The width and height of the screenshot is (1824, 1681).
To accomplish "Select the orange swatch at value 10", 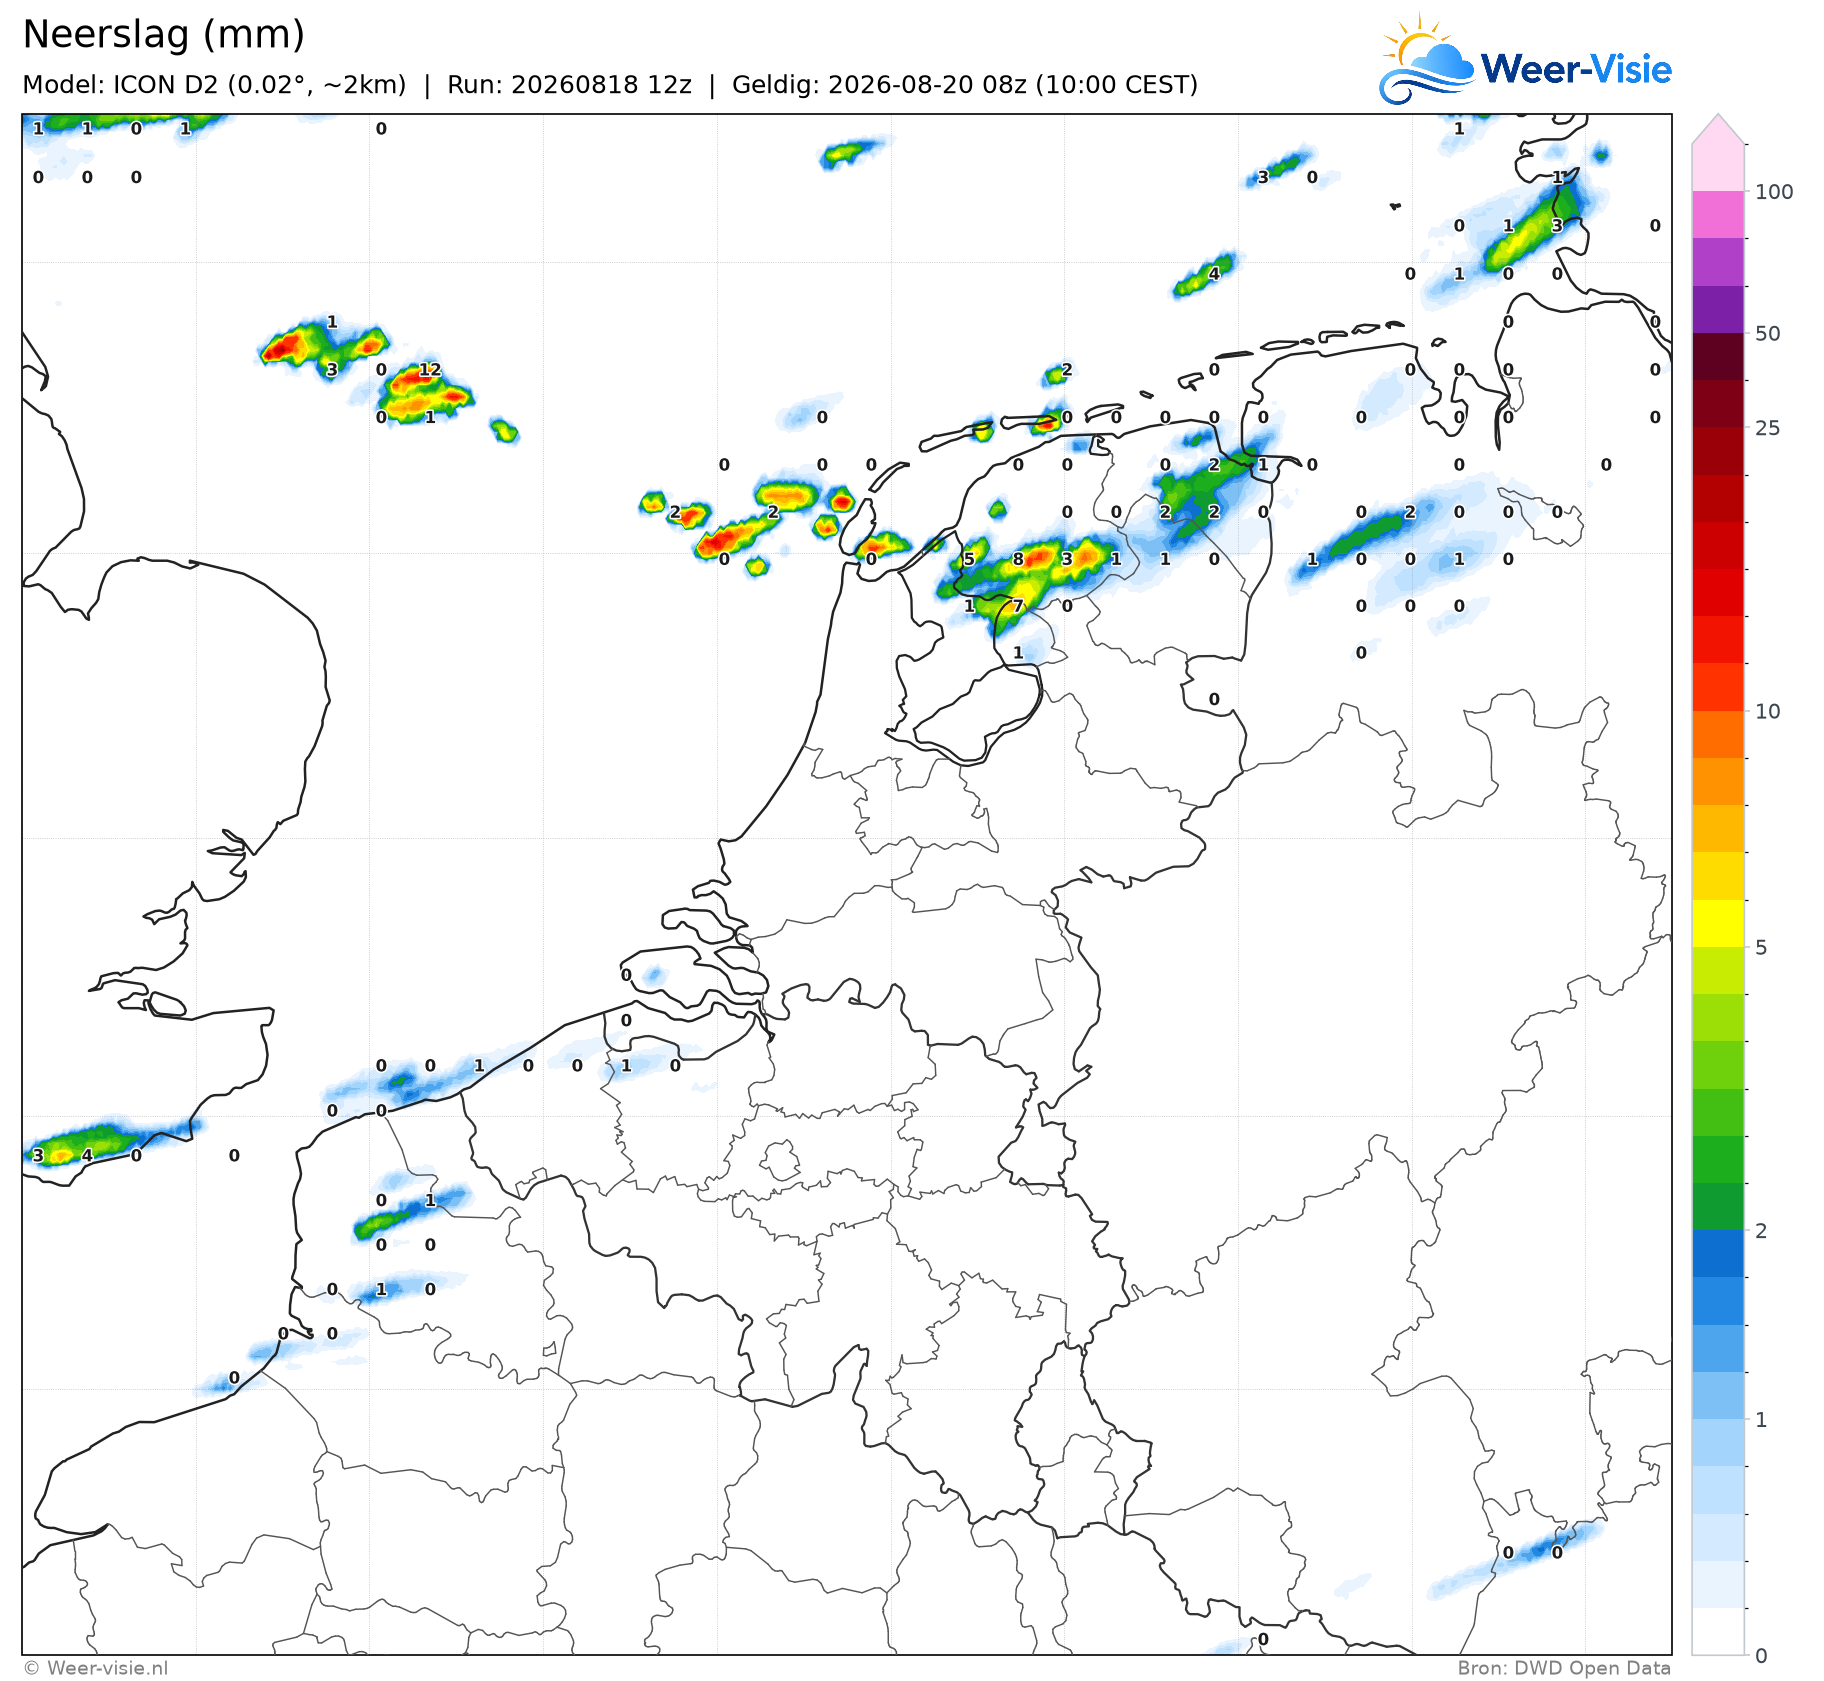I will click(x=1718, y=735).
